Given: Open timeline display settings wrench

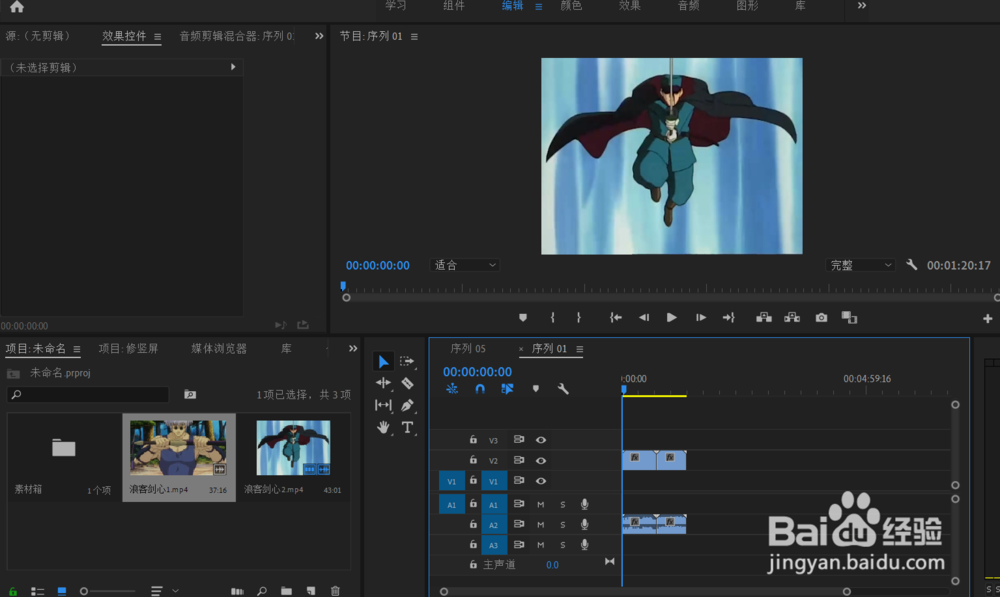Looking at the screenshot, I should pos(562,388).
